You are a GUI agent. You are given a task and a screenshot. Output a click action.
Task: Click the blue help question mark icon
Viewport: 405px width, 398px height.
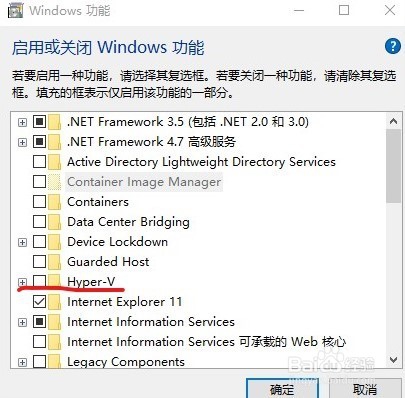[393, 46]
